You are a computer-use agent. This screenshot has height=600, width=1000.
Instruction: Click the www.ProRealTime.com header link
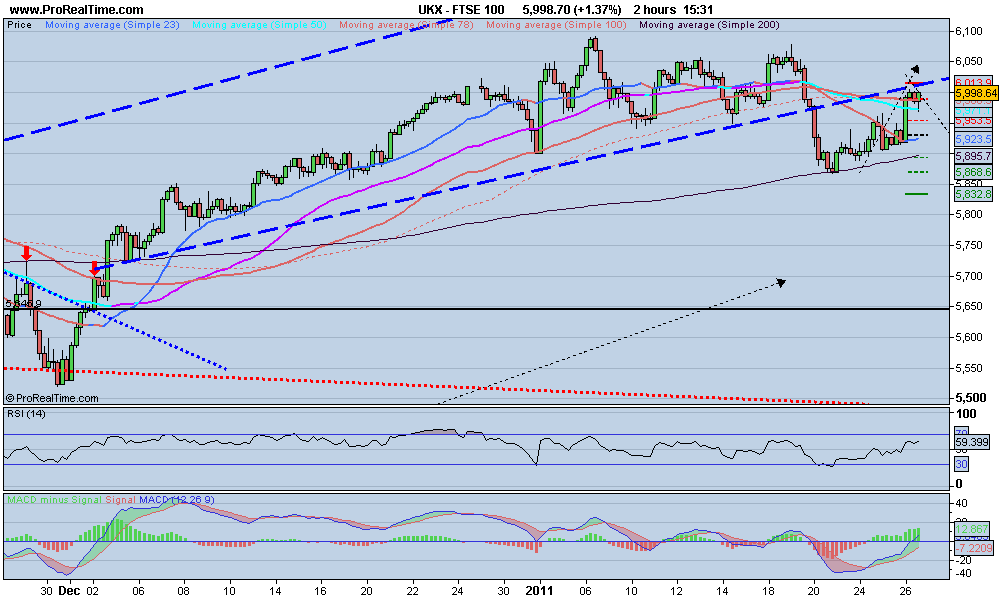(77, 10)
